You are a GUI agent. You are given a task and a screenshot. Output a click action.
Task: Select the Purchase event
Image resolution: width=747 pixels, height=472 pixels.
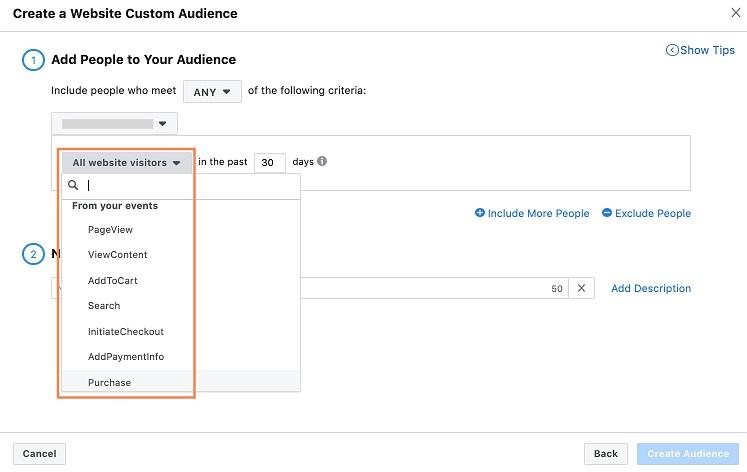click(109, 382)
